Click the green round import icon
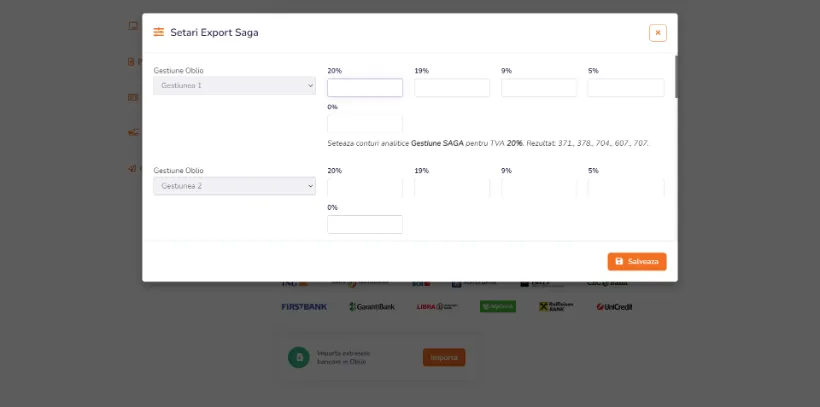Image resolution: width=820 pixels, height=407 pixels. [x=299, y=358]
